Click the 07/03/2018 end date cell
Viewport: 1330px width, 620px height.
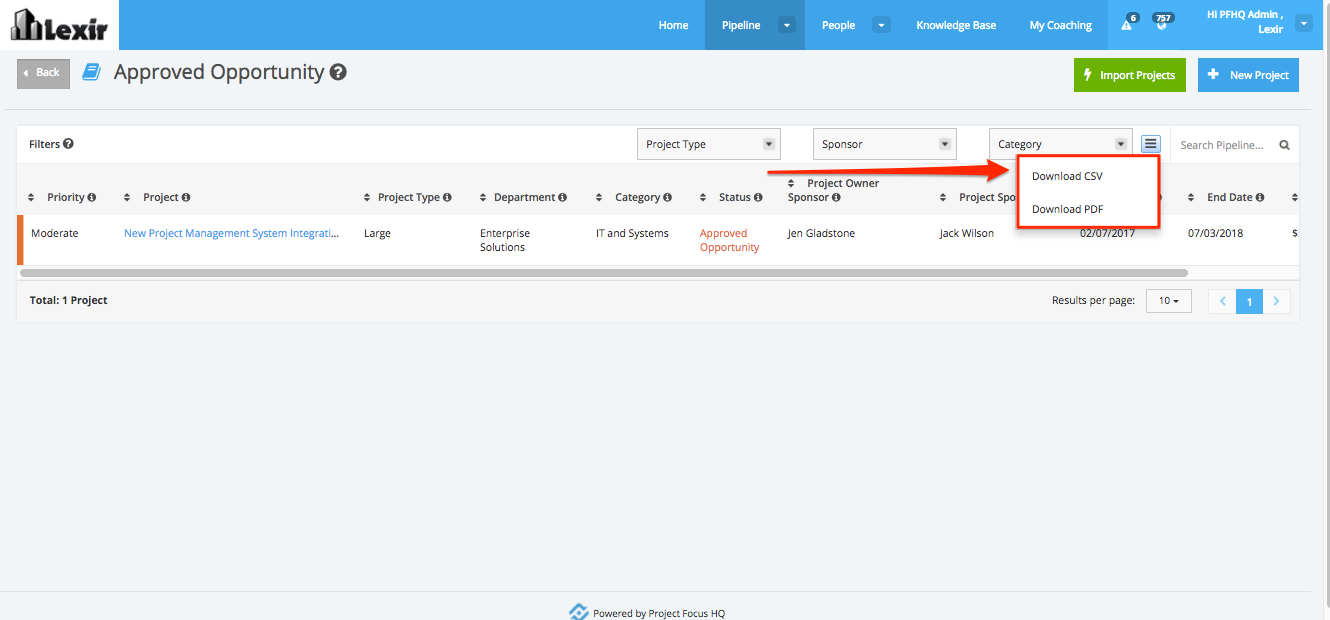[x=1215, y=233]
